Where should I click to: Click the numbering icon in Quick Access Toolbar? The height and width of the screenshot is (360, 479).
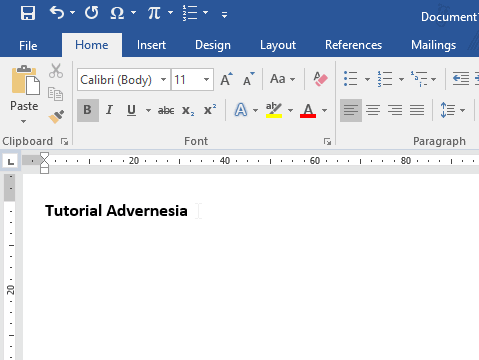(190, 13)
